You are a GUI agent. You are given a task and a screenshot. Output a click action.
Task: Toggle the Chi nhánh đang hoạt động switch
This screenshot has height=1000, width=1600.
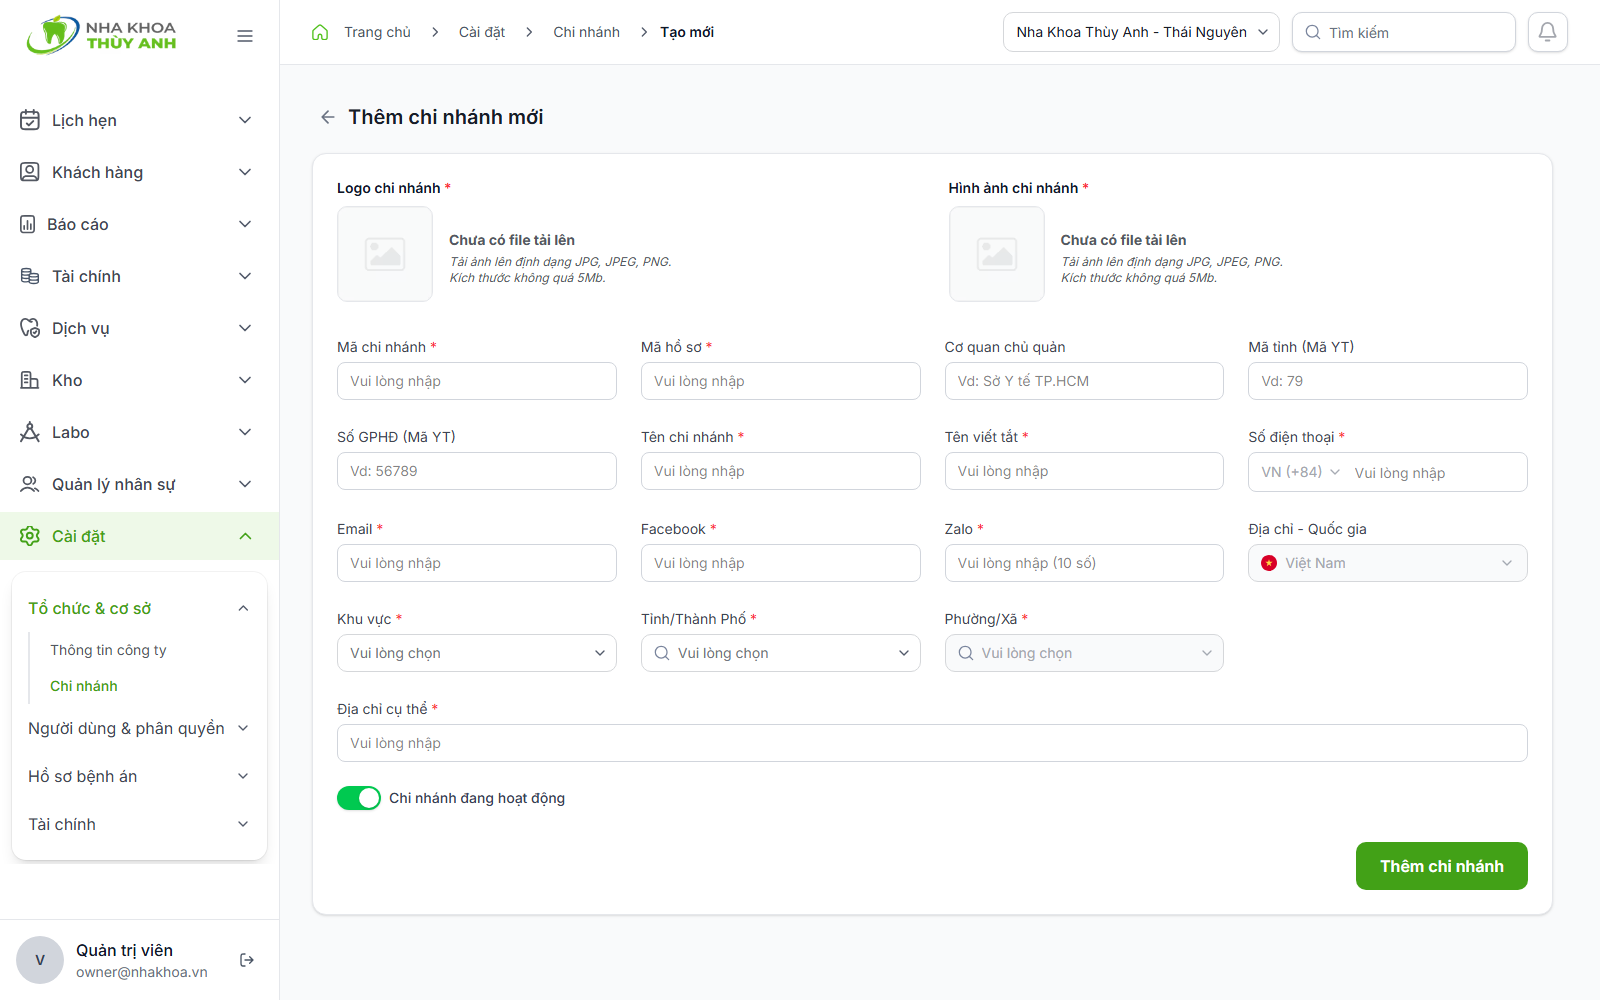click(359, 798)
